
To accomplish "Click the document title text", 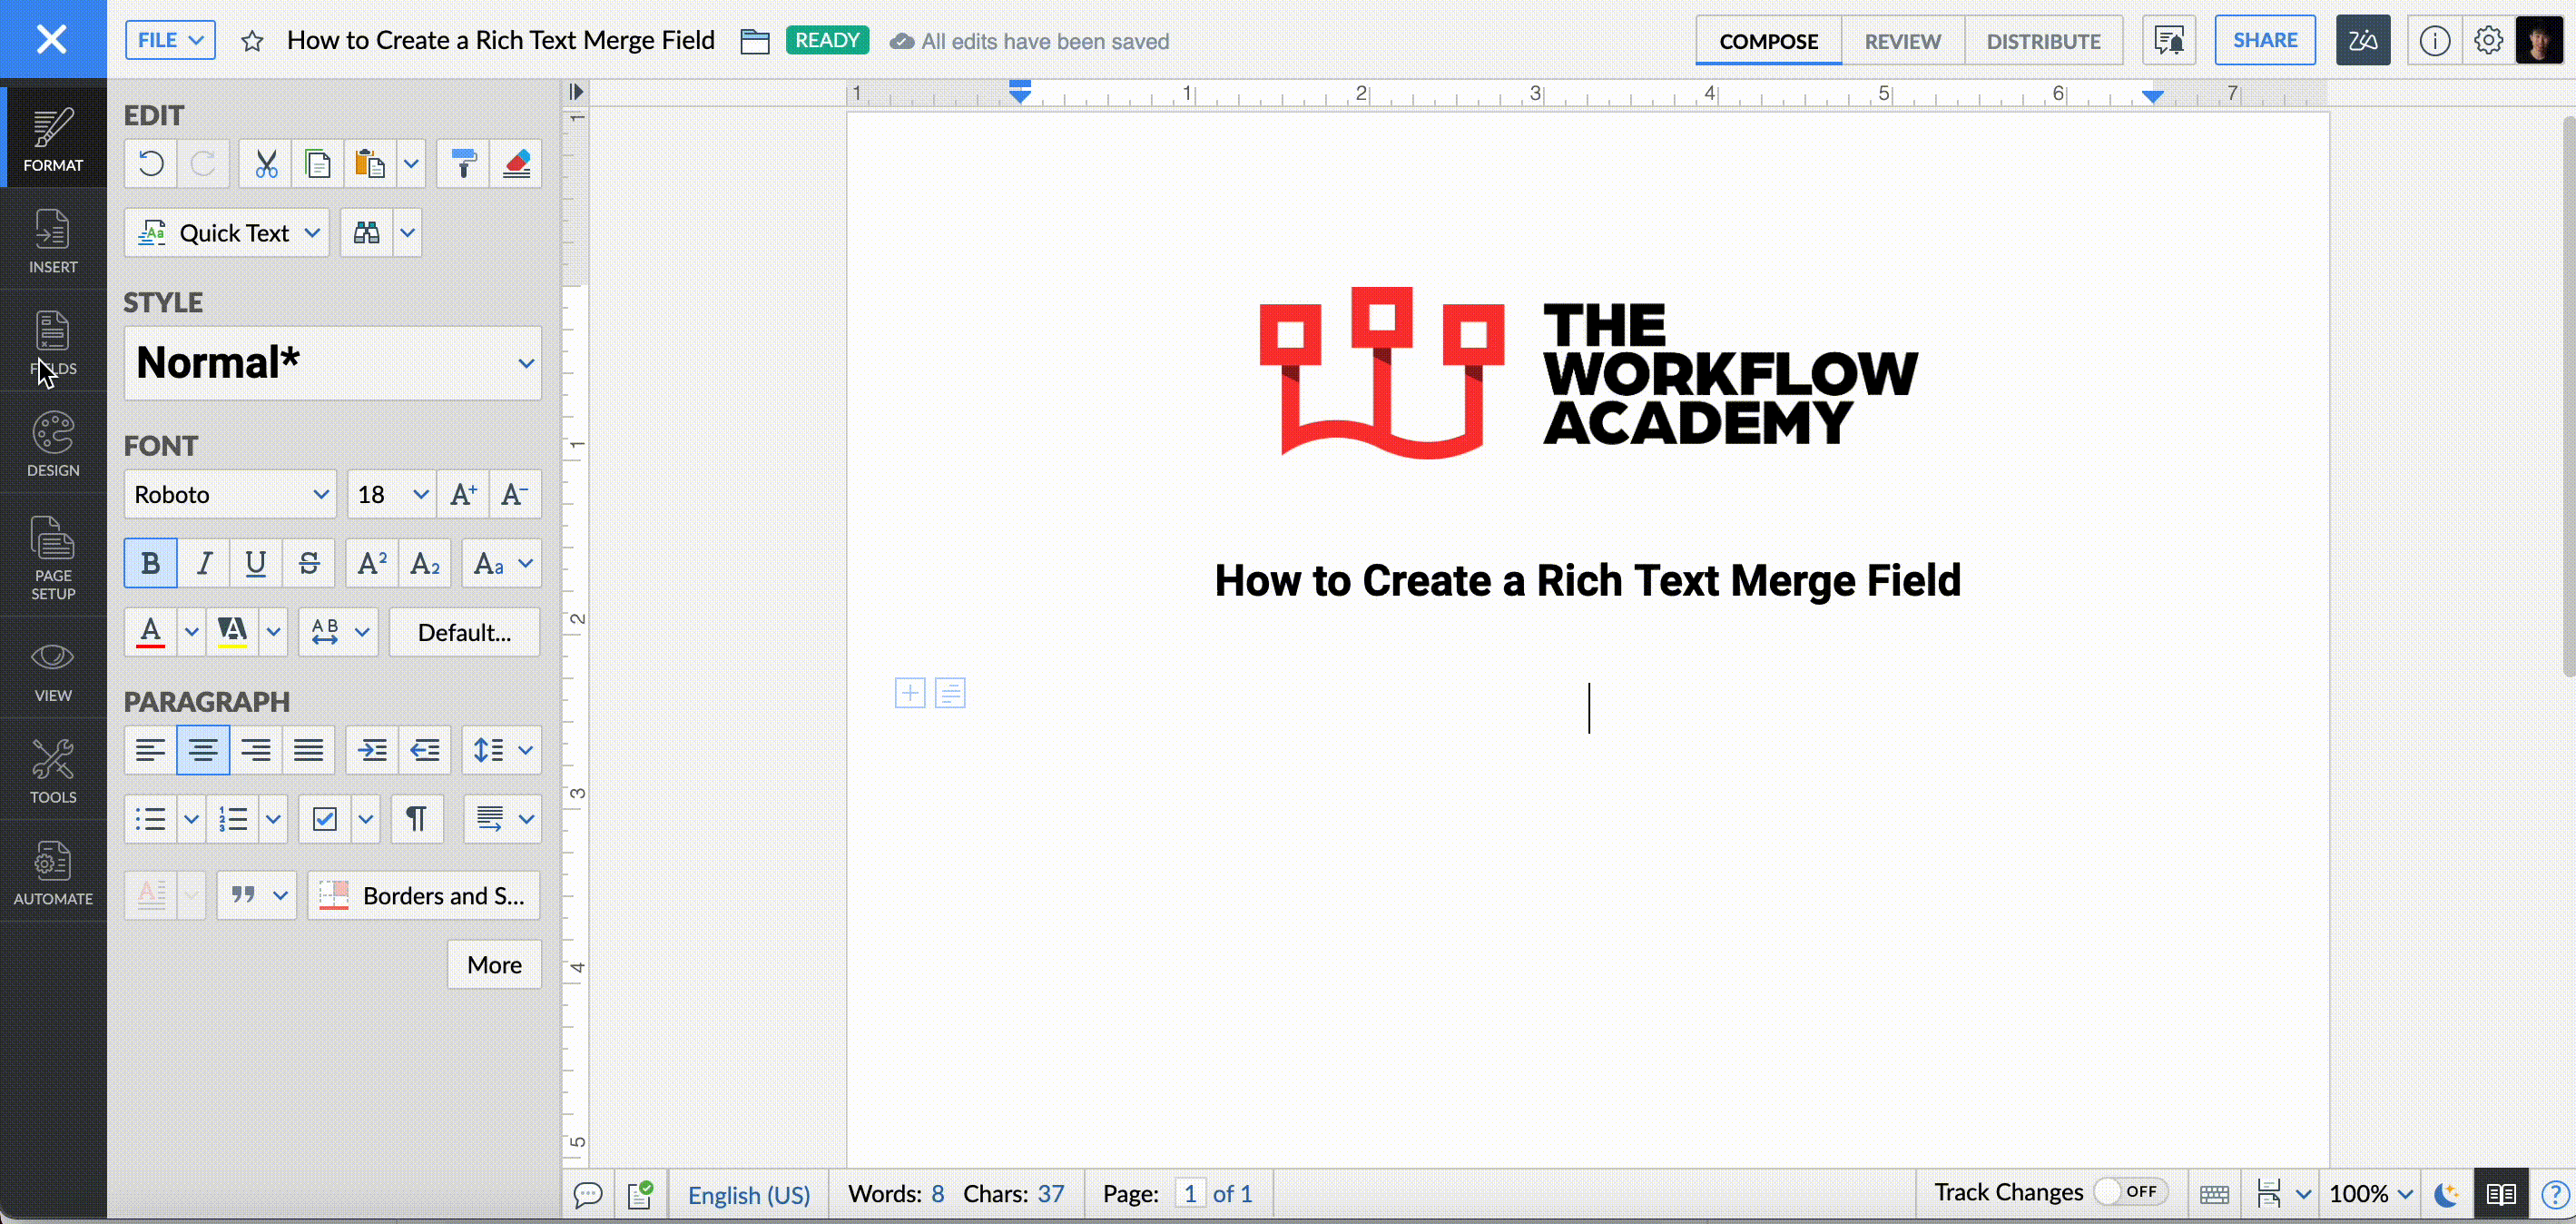I will click(x=500, y=40).
